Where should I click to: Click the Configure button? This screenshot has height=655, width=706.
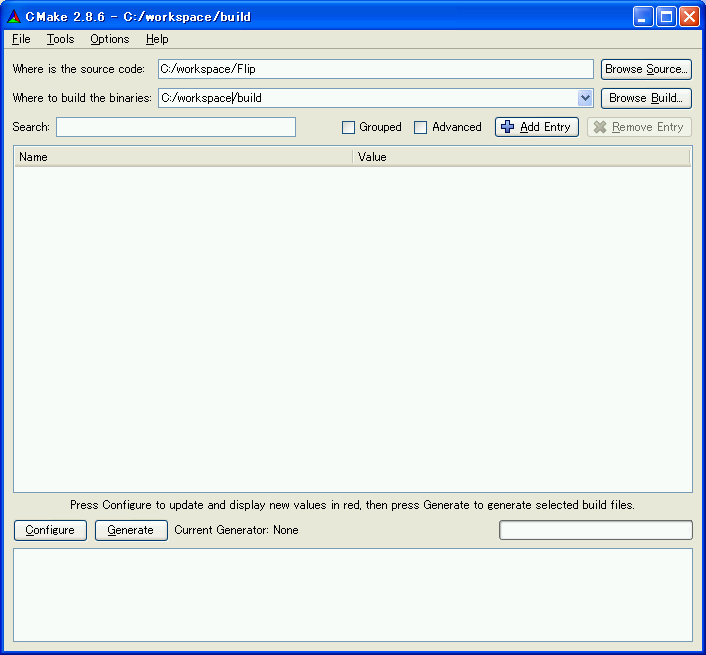click(50, 530)
